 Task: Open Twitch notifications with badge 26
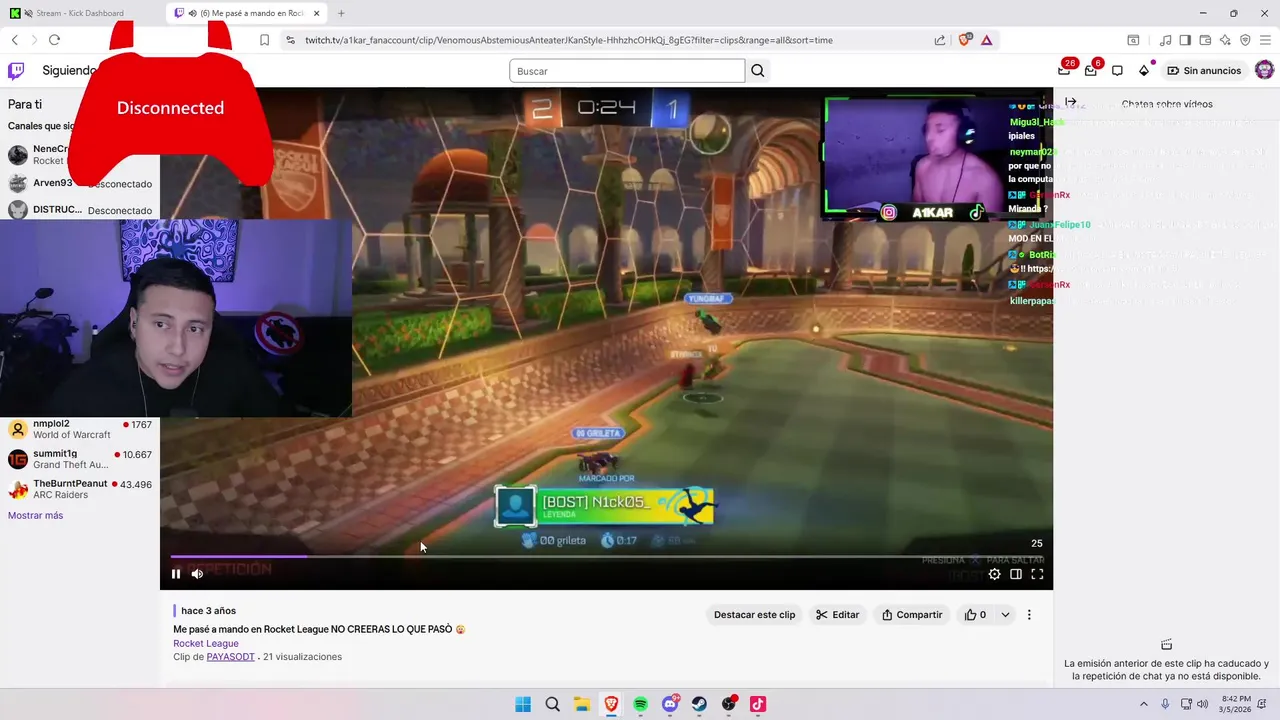click(1064, 71)
